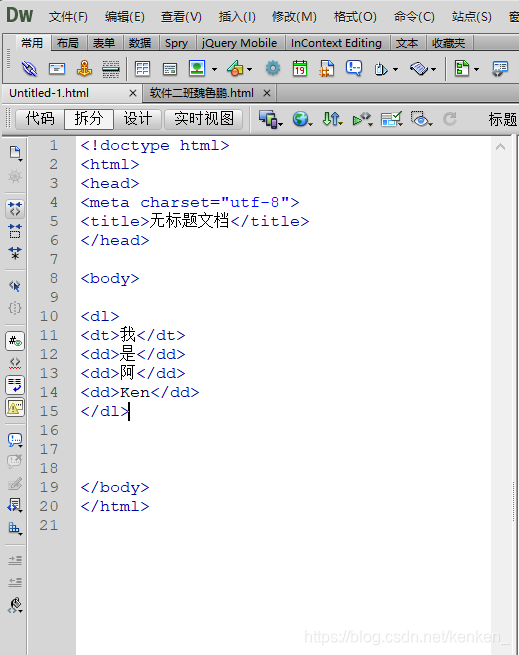
Task: Click the Named Anchor icon
Action: pos(84,68)
